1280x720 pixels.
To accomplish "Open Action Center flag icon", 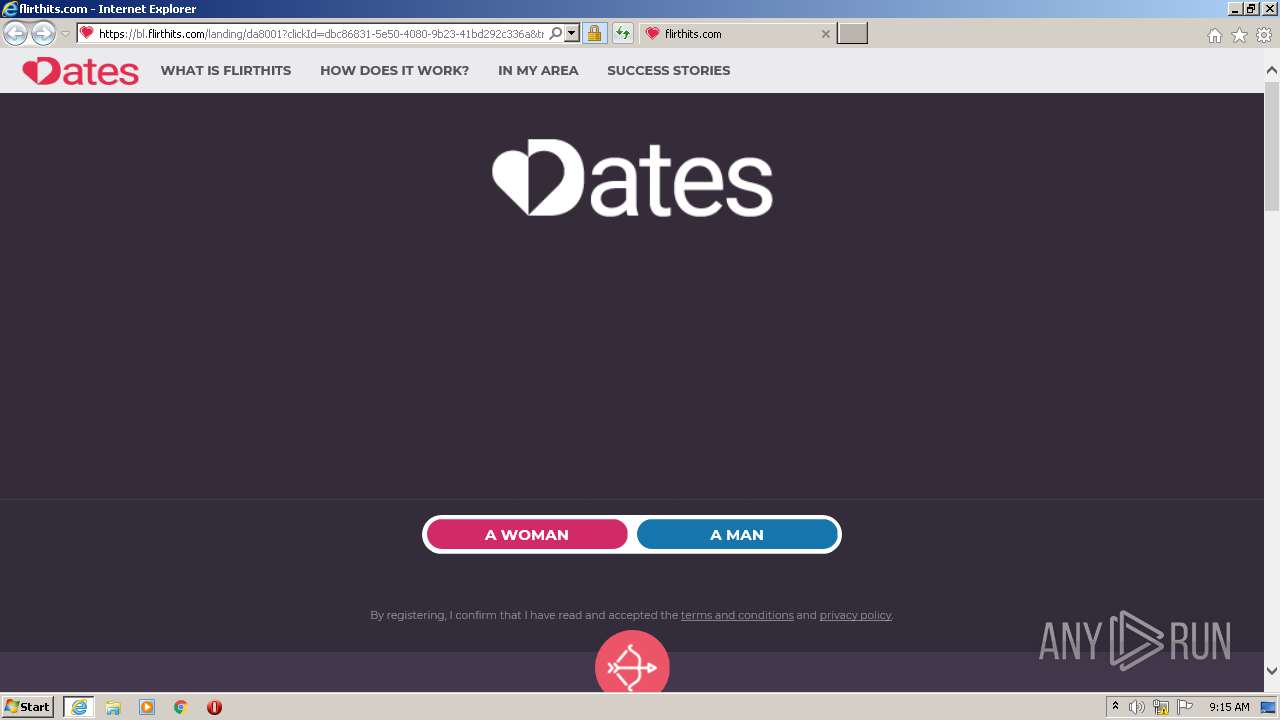I will [x=1185, y=707].
